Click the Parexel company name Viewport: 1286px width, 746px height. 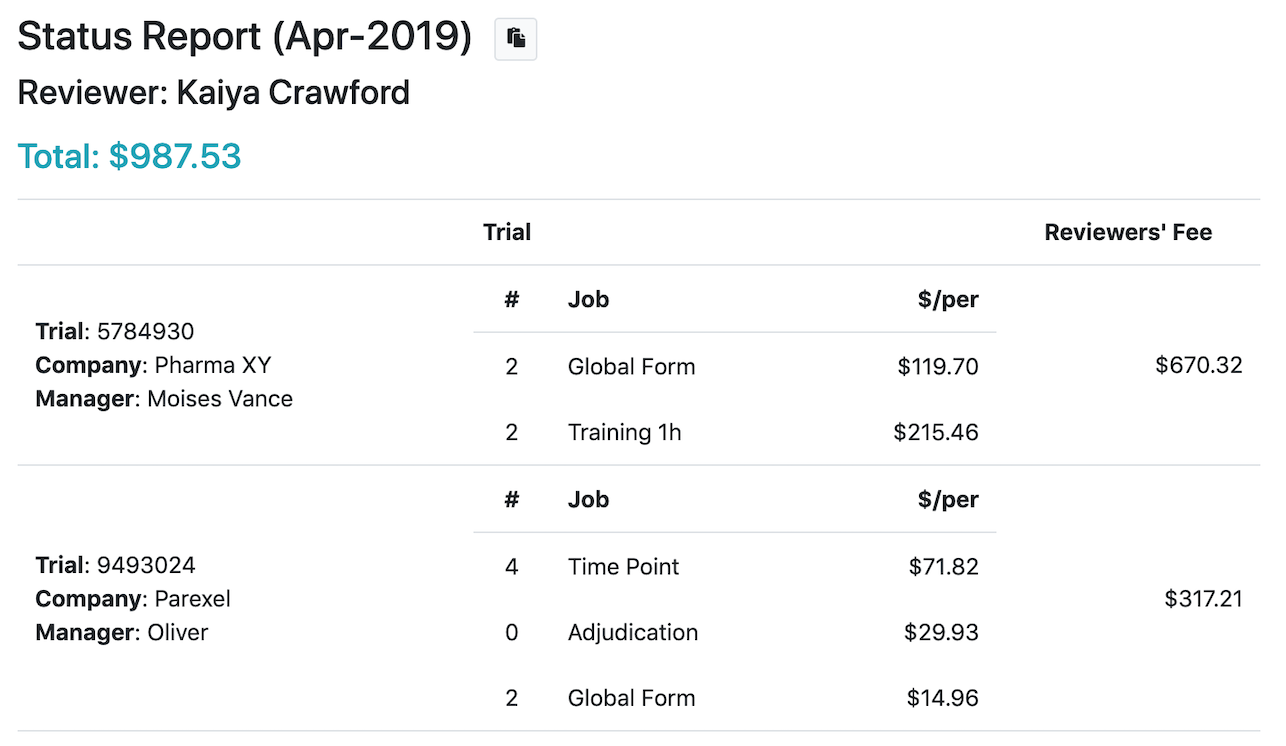click(x=192, y=599)
